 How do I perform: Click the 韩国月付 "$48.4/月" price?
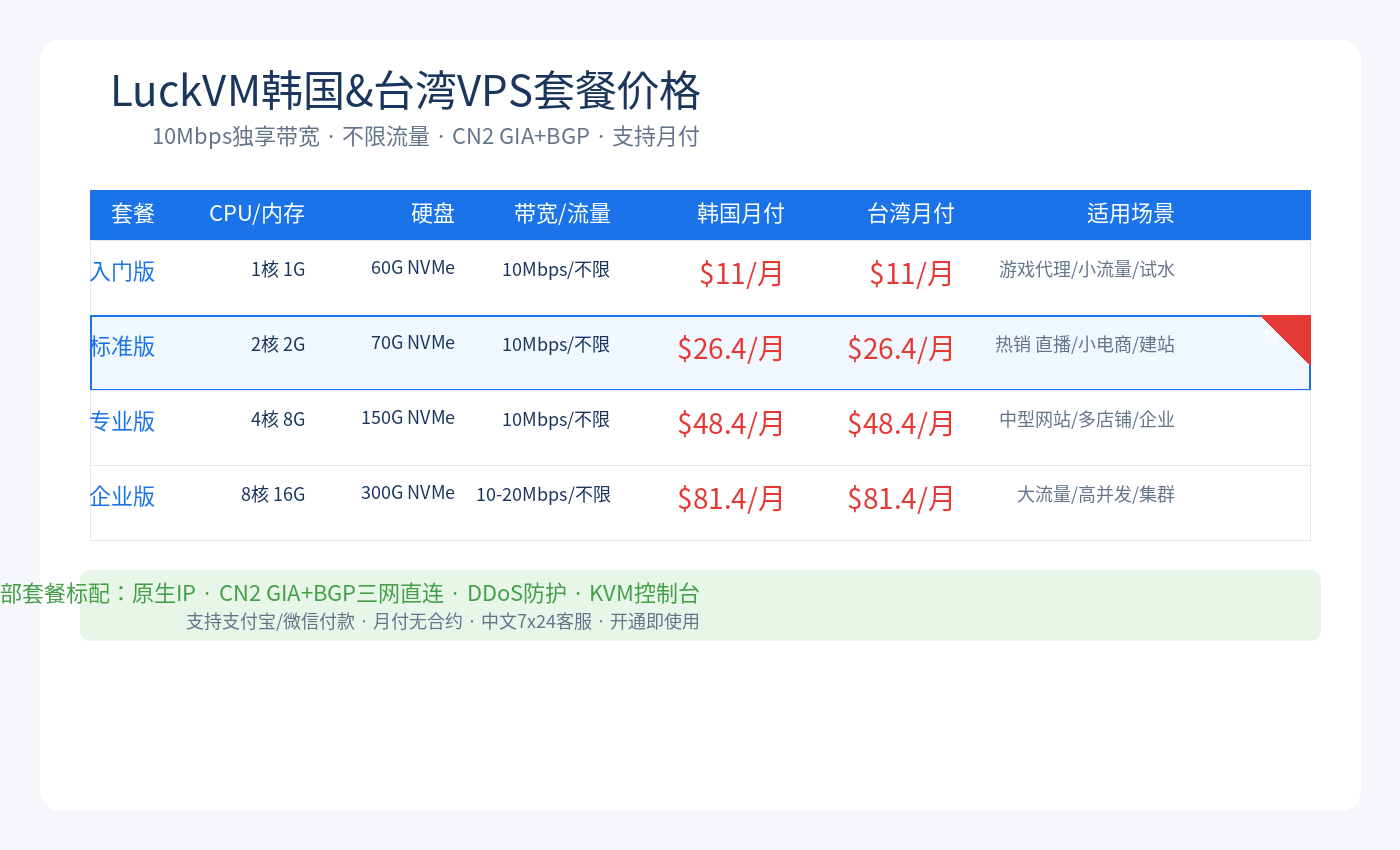(731, 423)
